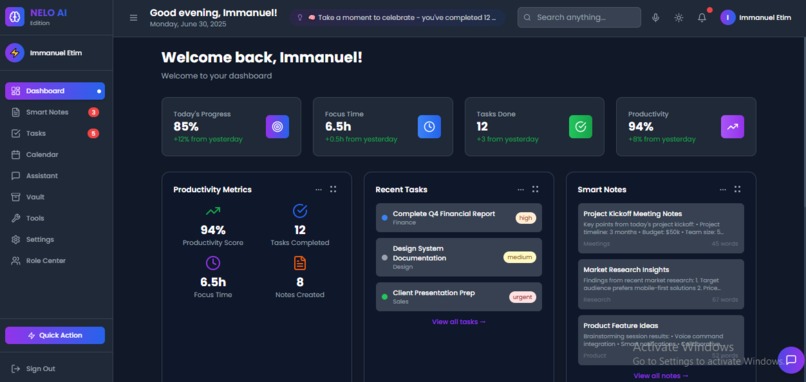The height and width of the screenshot is (382, 806).
Task: Click the red 3 badge on Smart Notes
Action: tap(93, 112)
